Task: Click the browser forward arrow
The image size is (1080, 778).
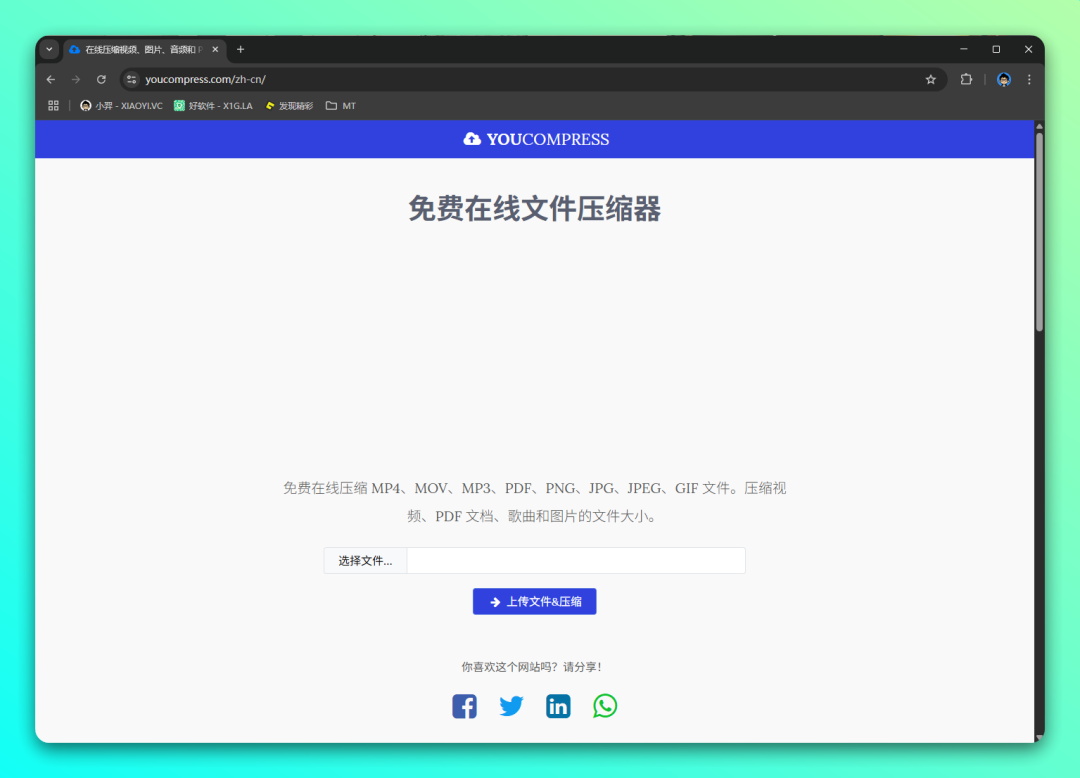Action: pyautogui.click(x=76, y=79)
